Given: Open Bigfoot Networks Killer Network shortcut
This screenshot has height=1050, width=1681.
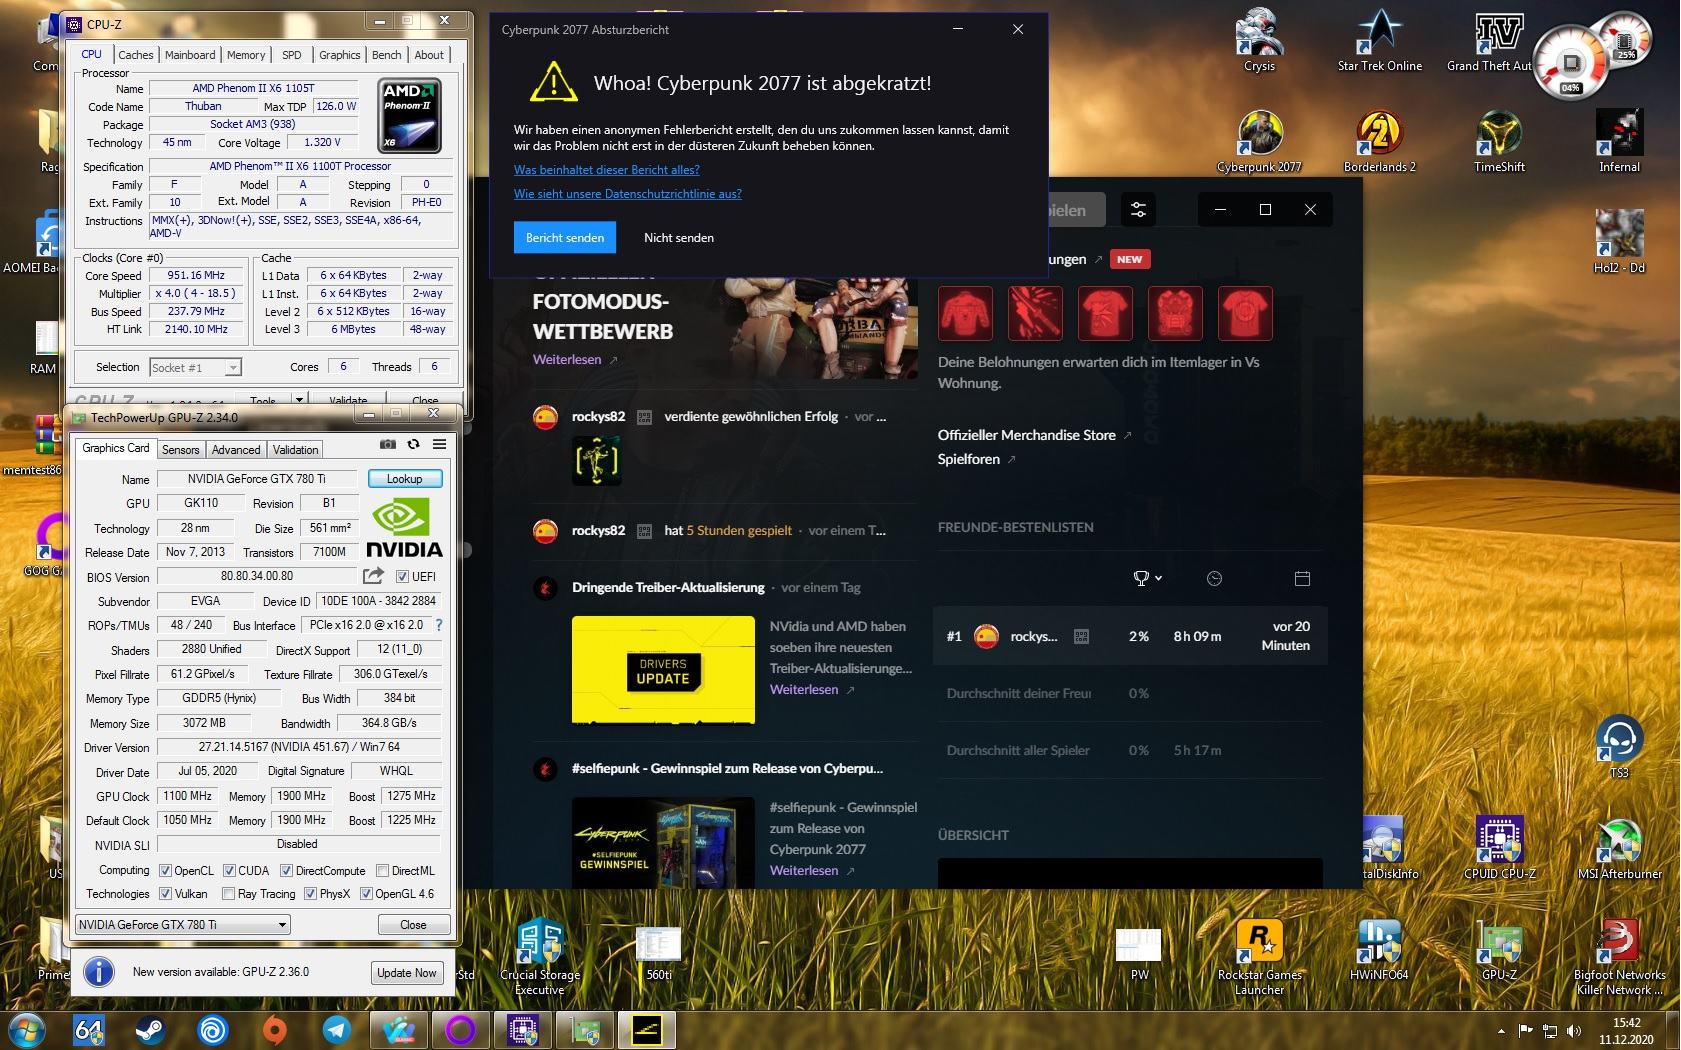Looking at the screenshot, I should pyautogui.click(x=1619, y=956).
